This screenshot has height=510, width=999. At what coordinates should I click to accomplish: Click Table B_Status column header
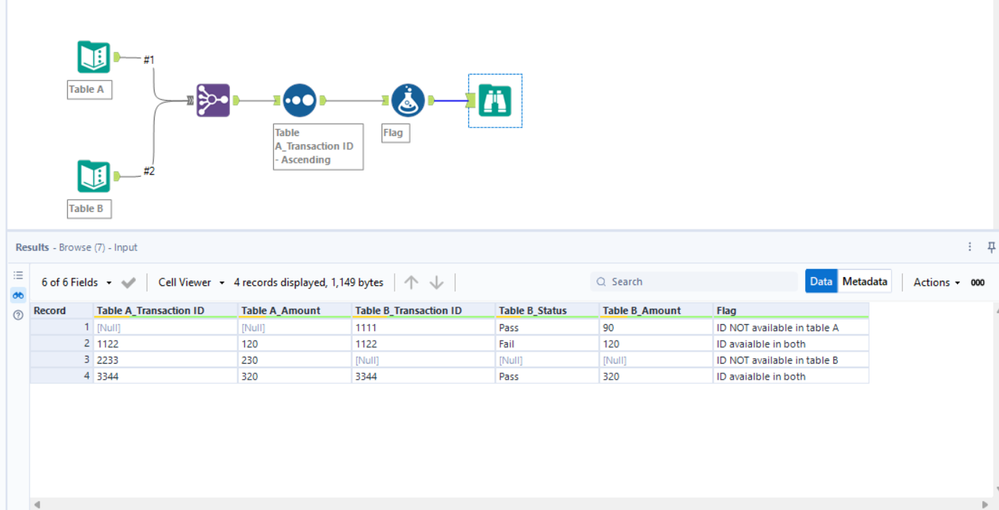pos(547,310)
